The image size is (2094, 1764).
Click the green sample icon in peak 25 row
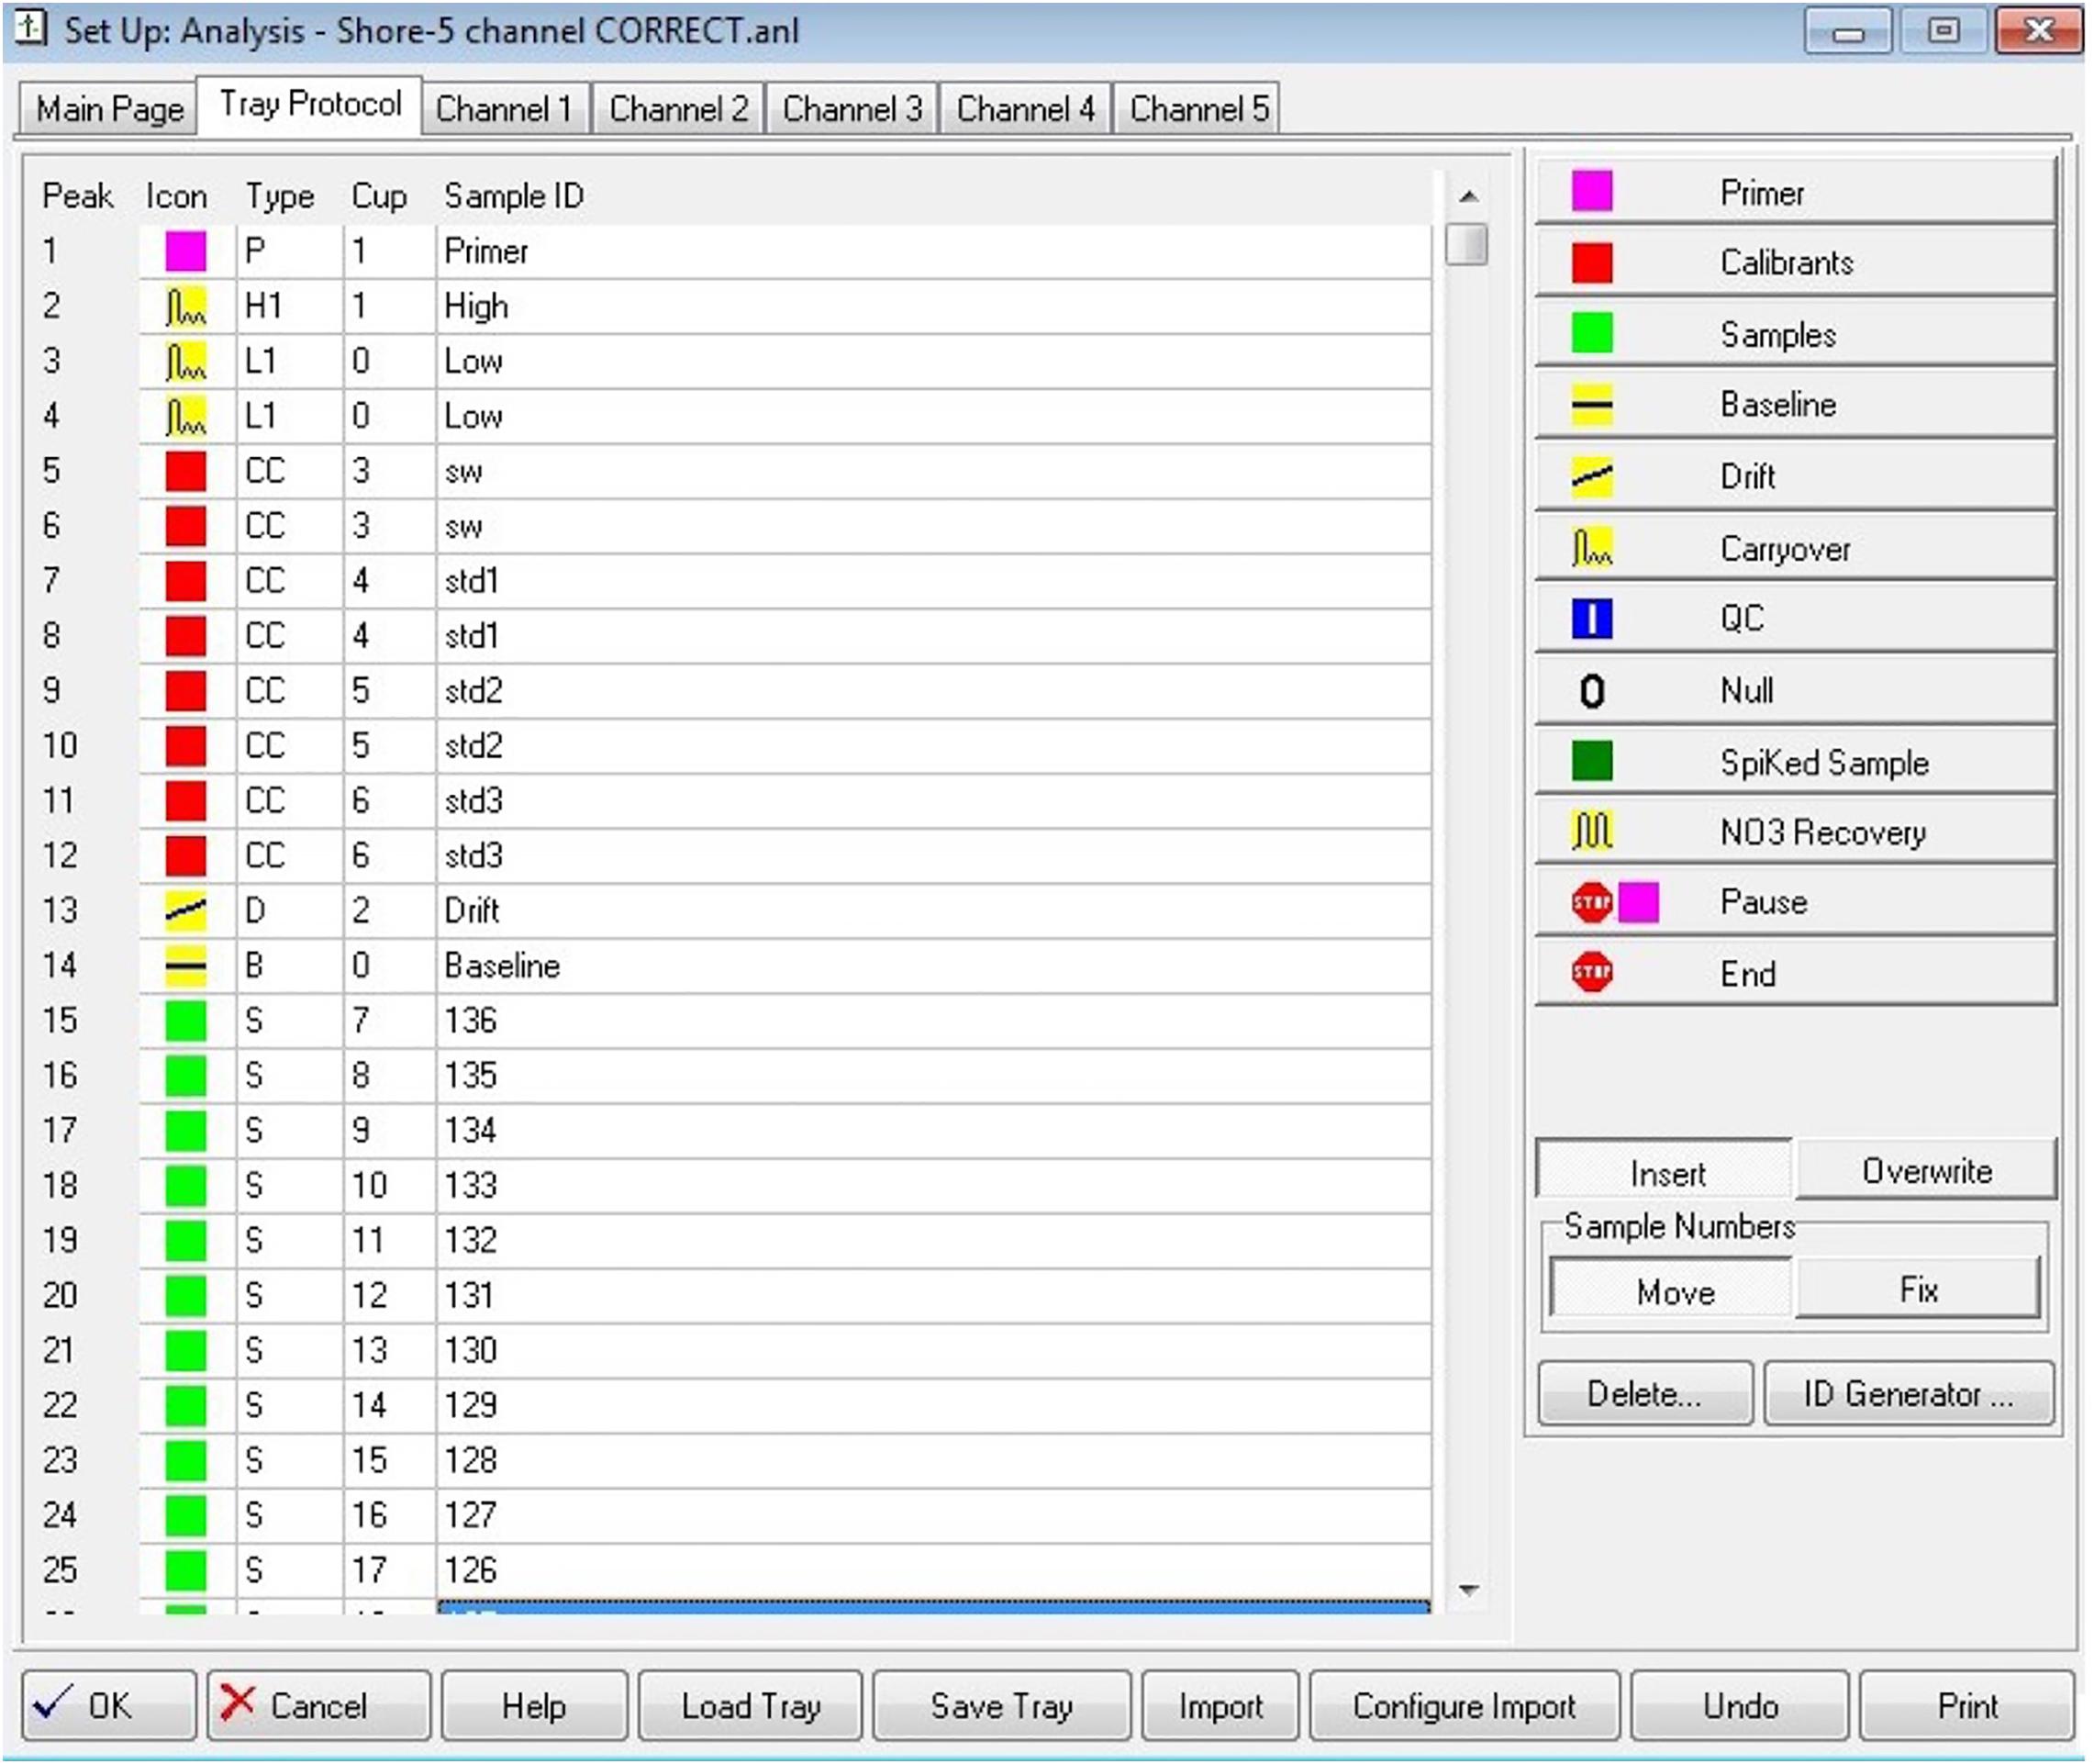186,1570
